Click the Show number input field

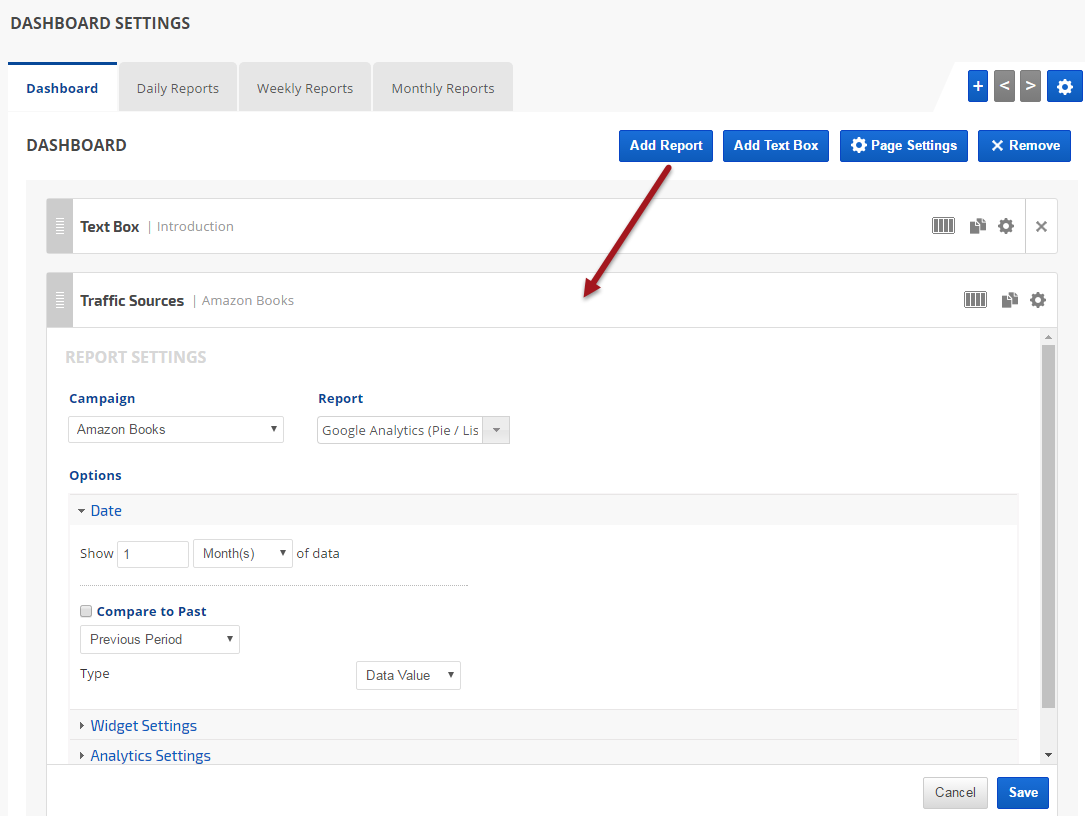(152, 554)
